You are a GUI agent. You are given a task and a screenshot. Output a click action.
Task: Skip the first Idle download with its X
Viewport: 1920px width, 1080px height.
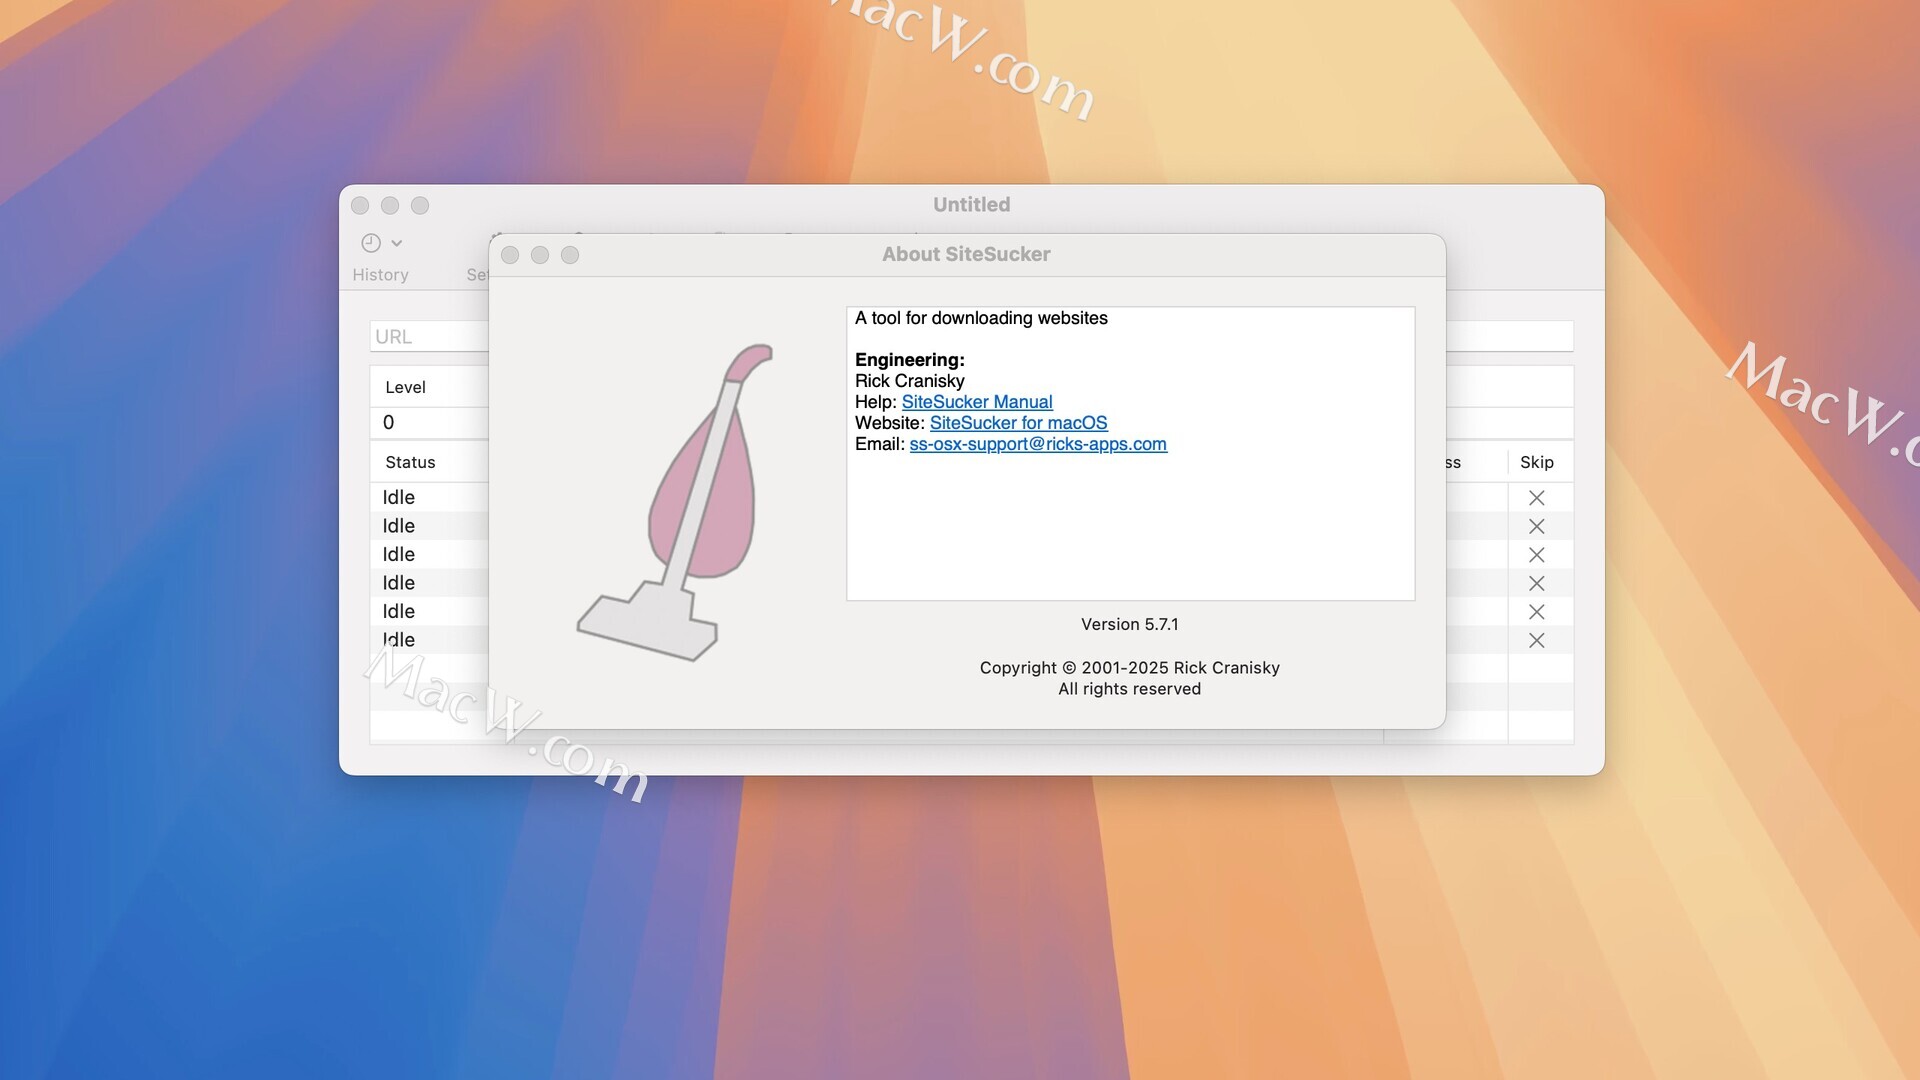tap(1537, 498)
